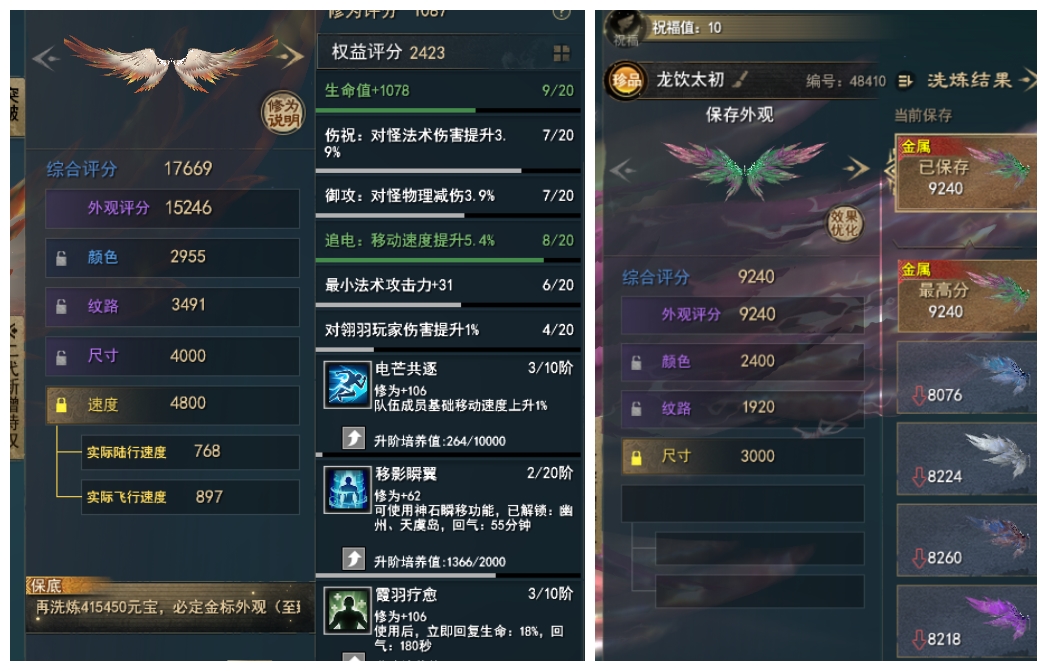Viewport: 1047px width, 671px height.
Task: Toggle the lock on 速度 4800
Action: [61, 405]
